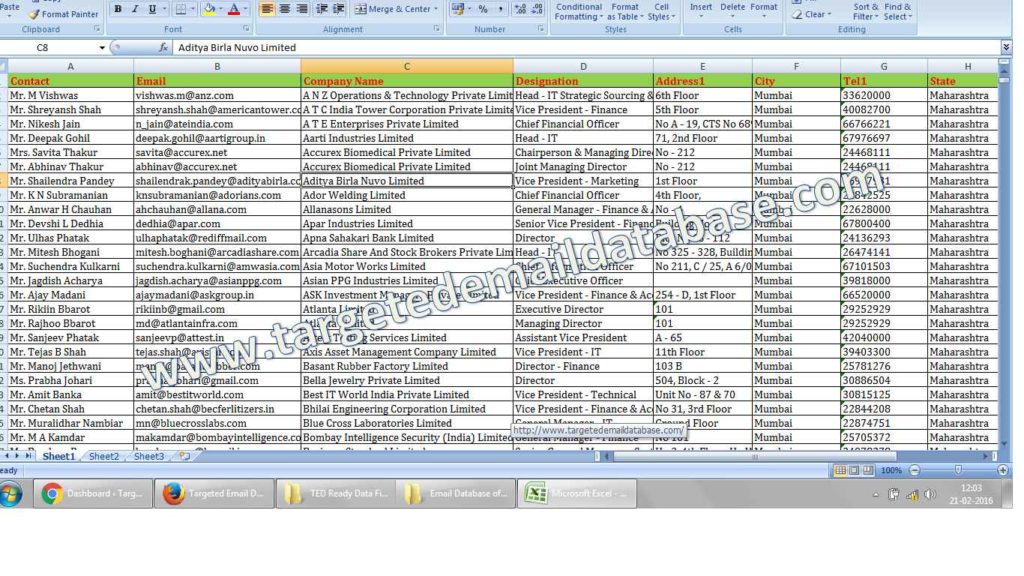
Task: Switch to Chrome Dashboard taskbar item
Action: tap(93, 494)
